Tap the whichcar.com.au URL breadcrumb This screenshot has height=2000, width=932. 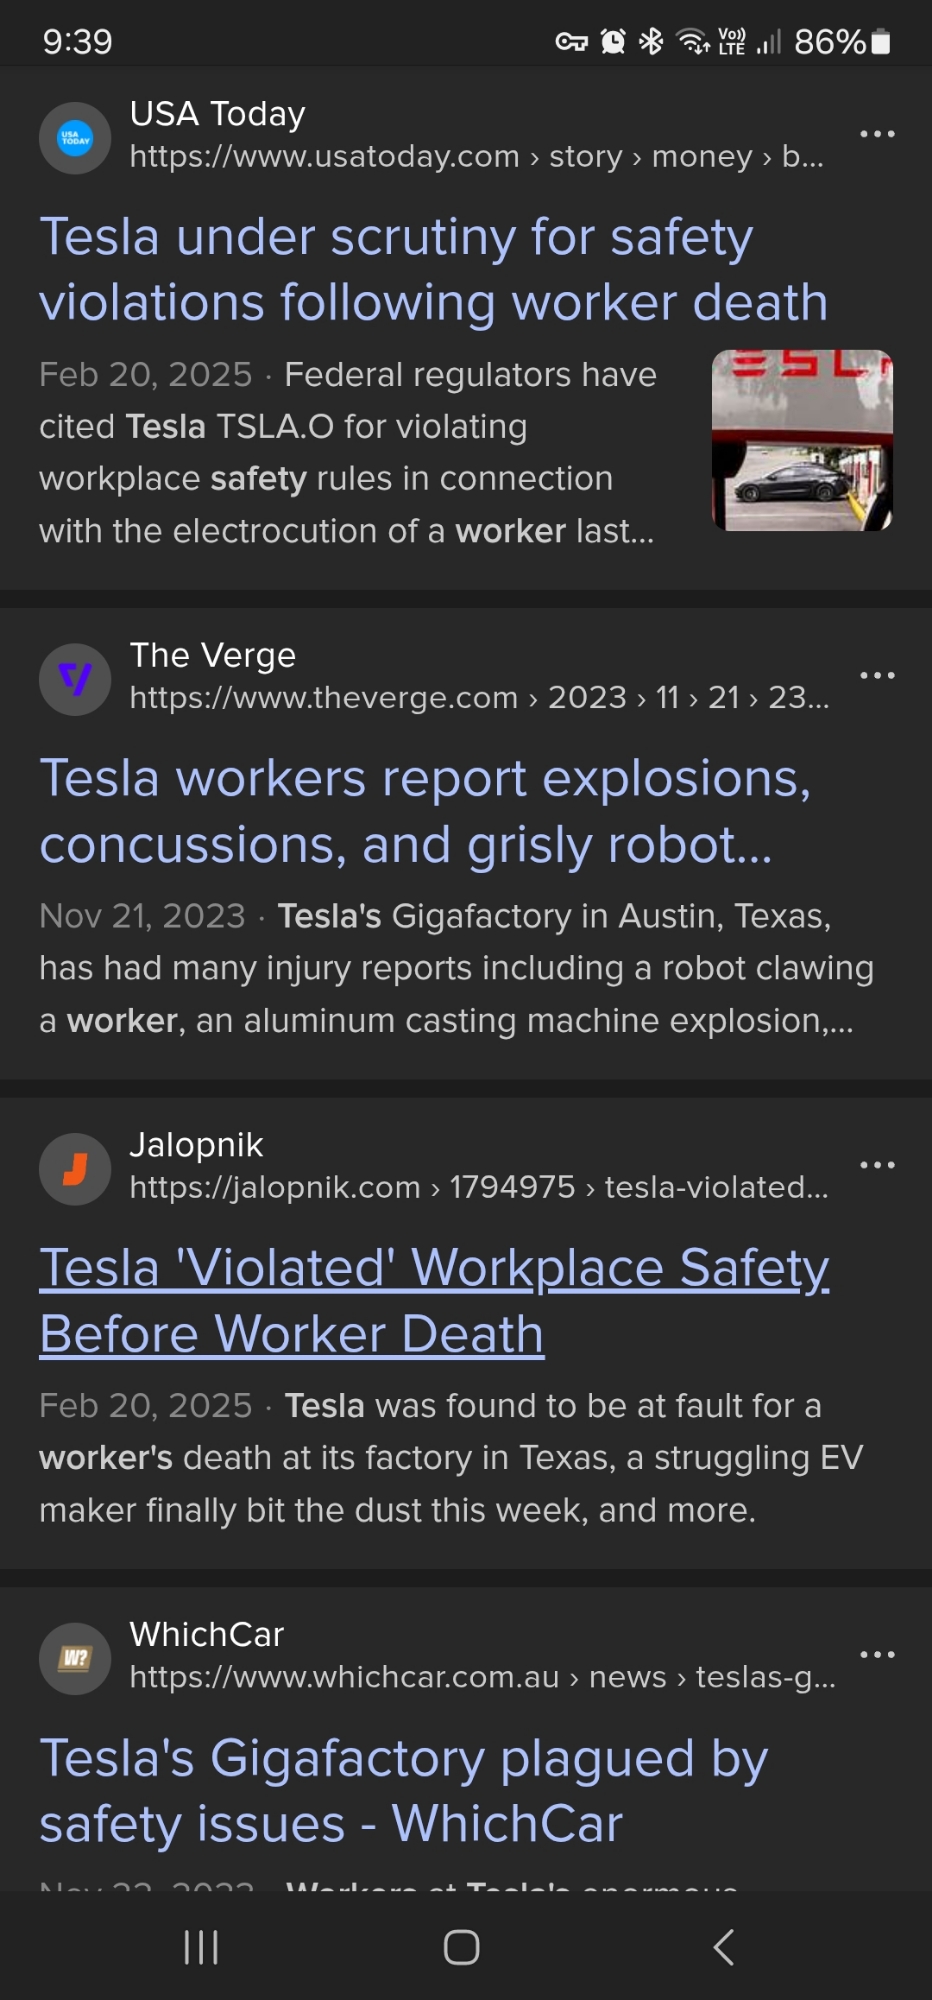click(482, 1677)
